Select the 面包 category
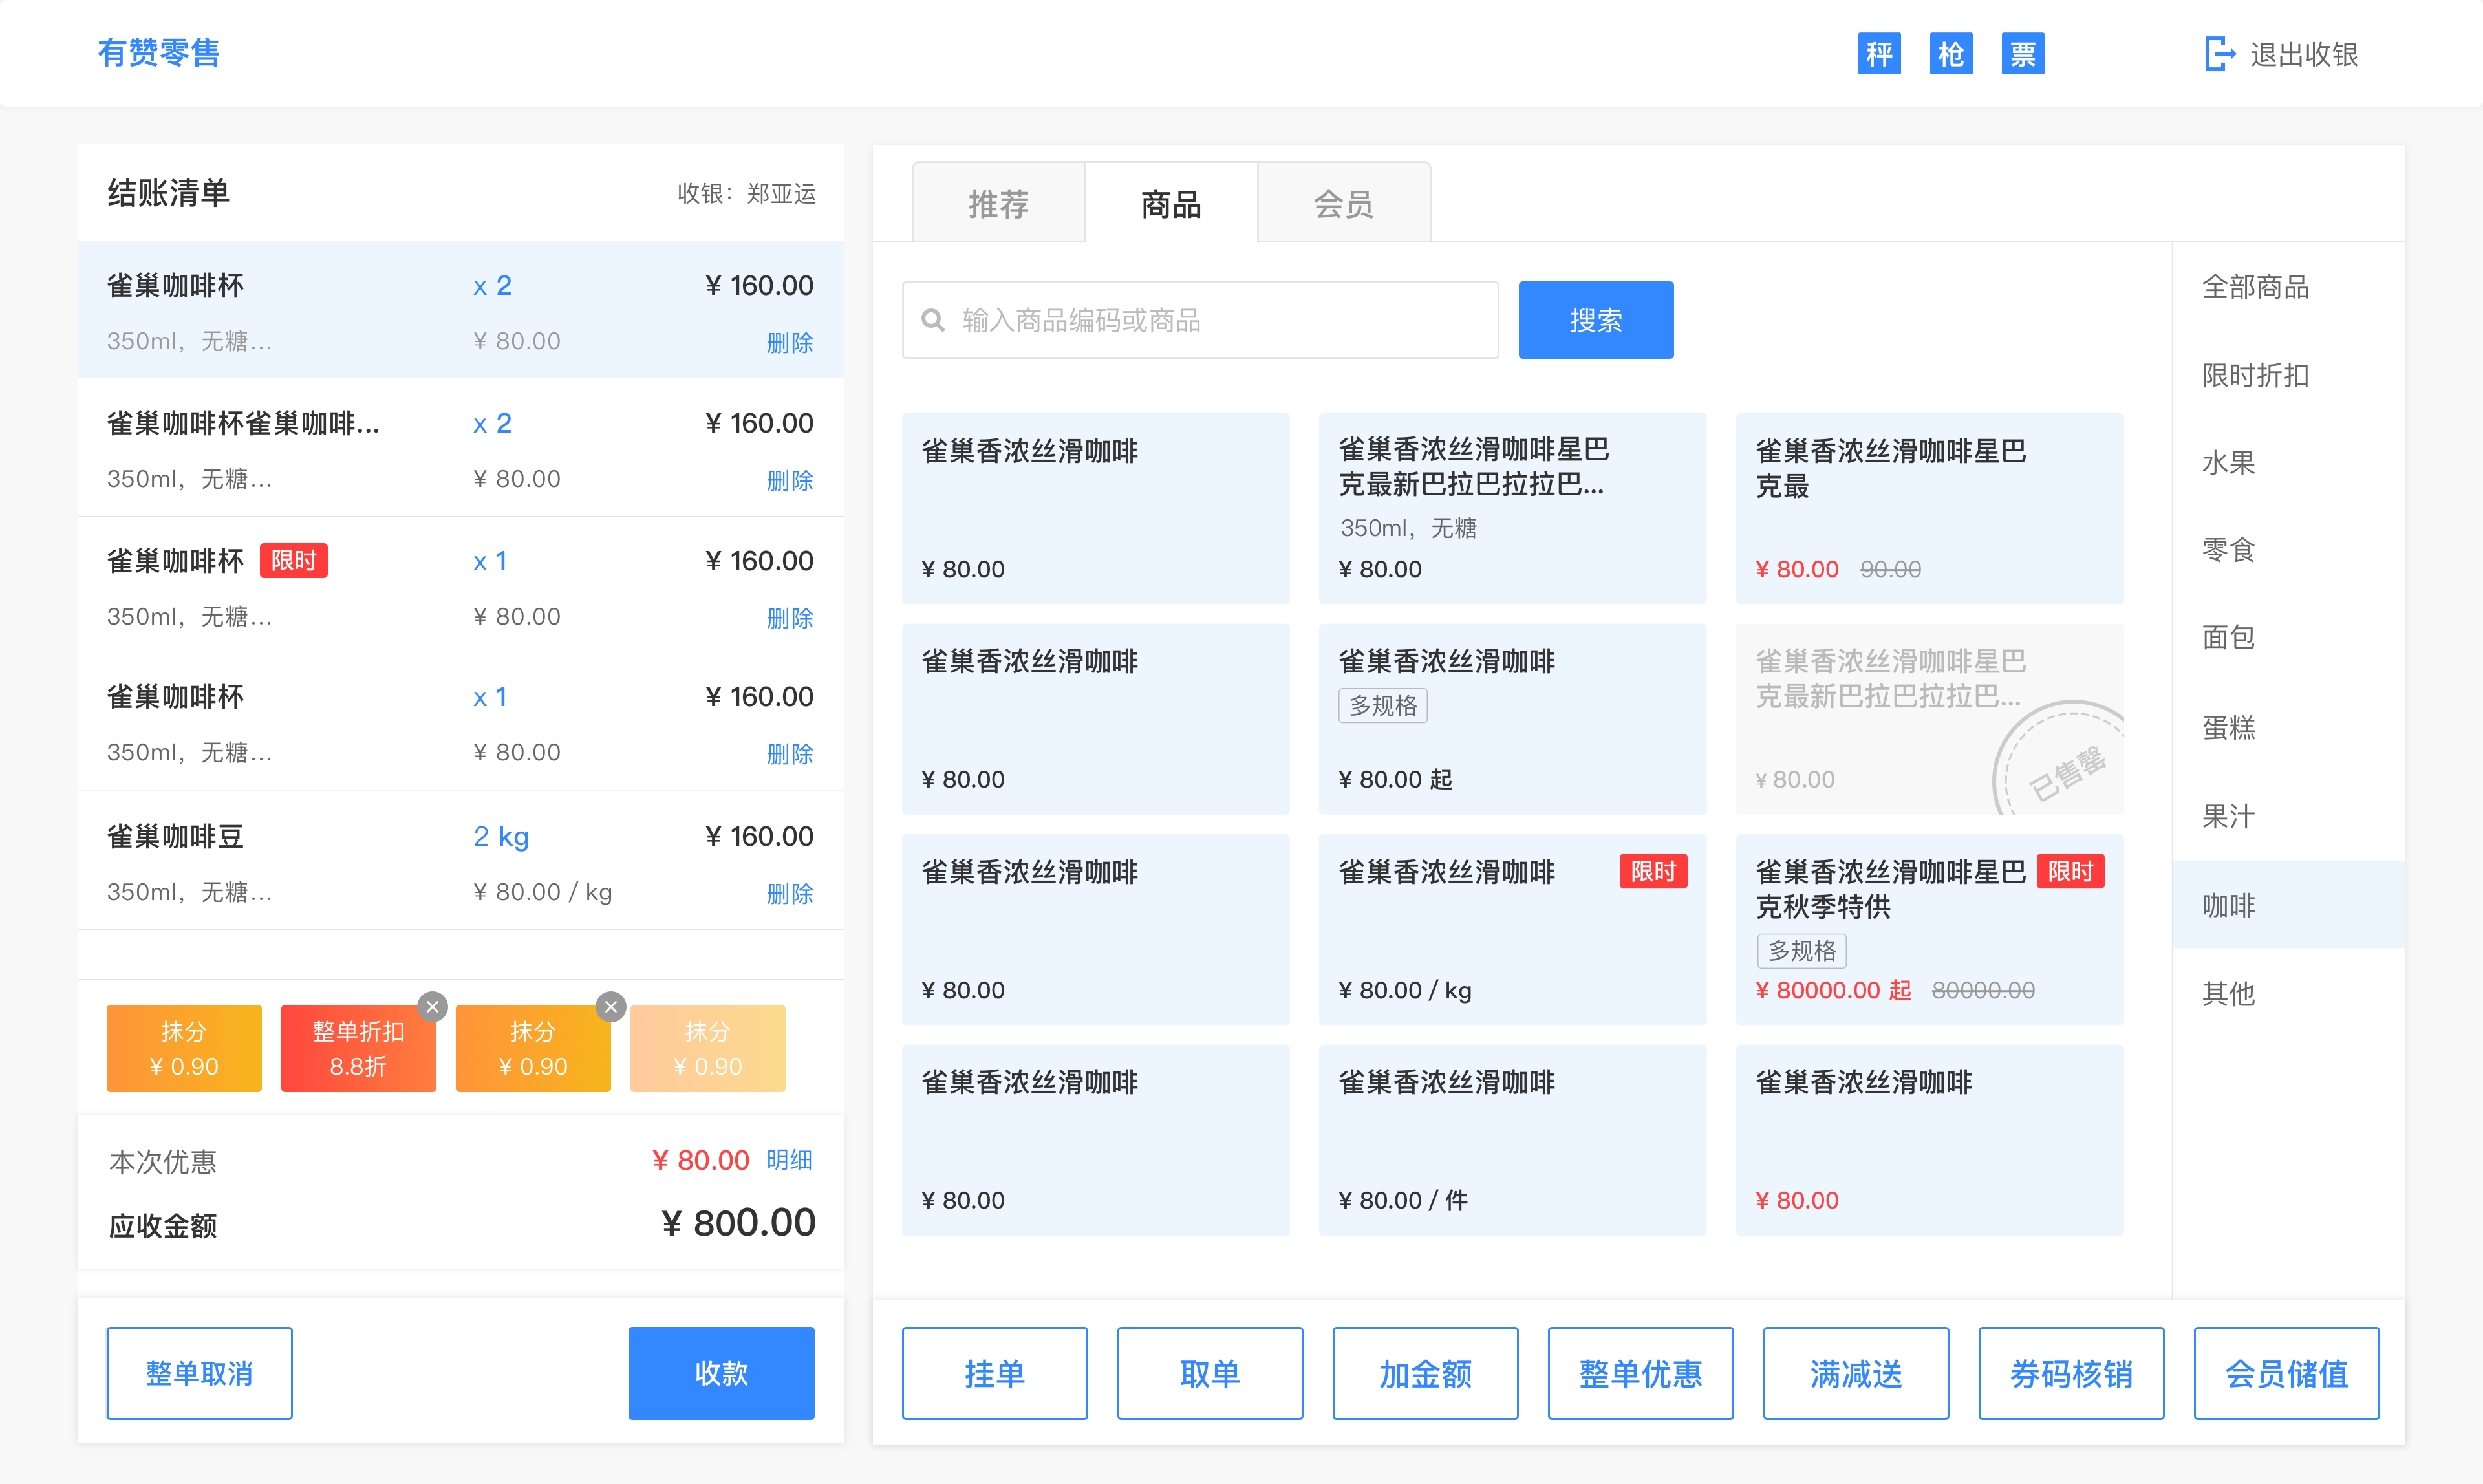 [x=2228, y=637]
